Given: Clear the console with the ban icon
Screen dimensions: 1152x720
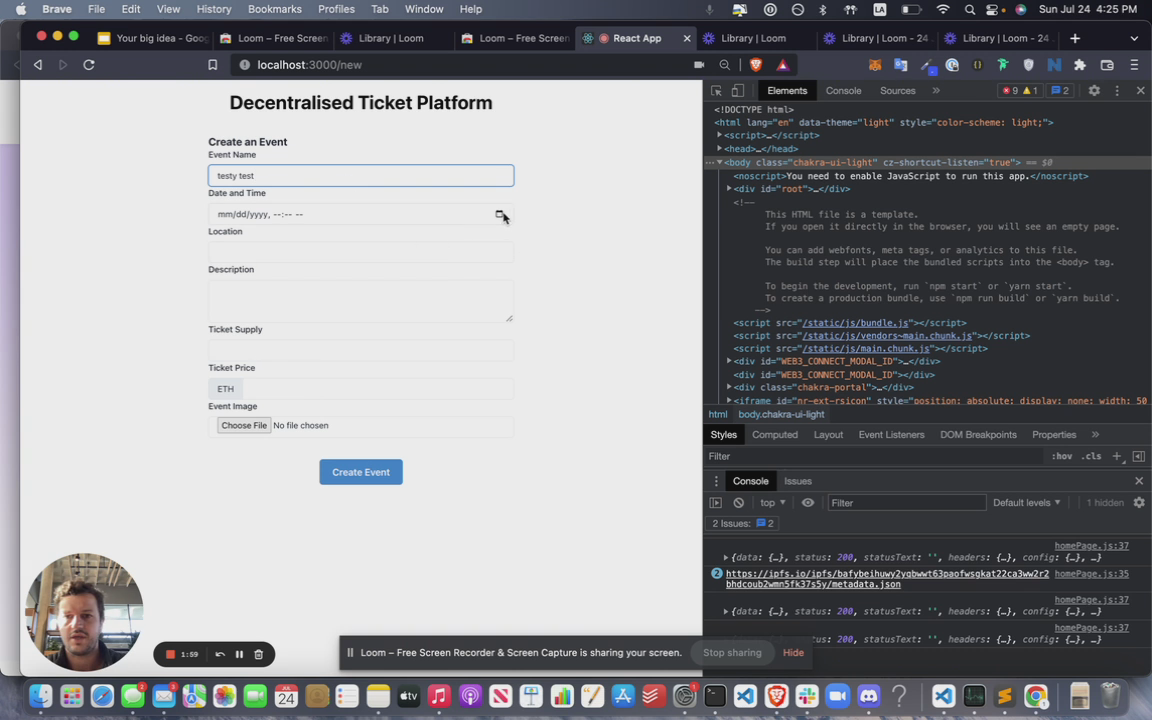Looking at the screenshot, I should pos(738,503).
